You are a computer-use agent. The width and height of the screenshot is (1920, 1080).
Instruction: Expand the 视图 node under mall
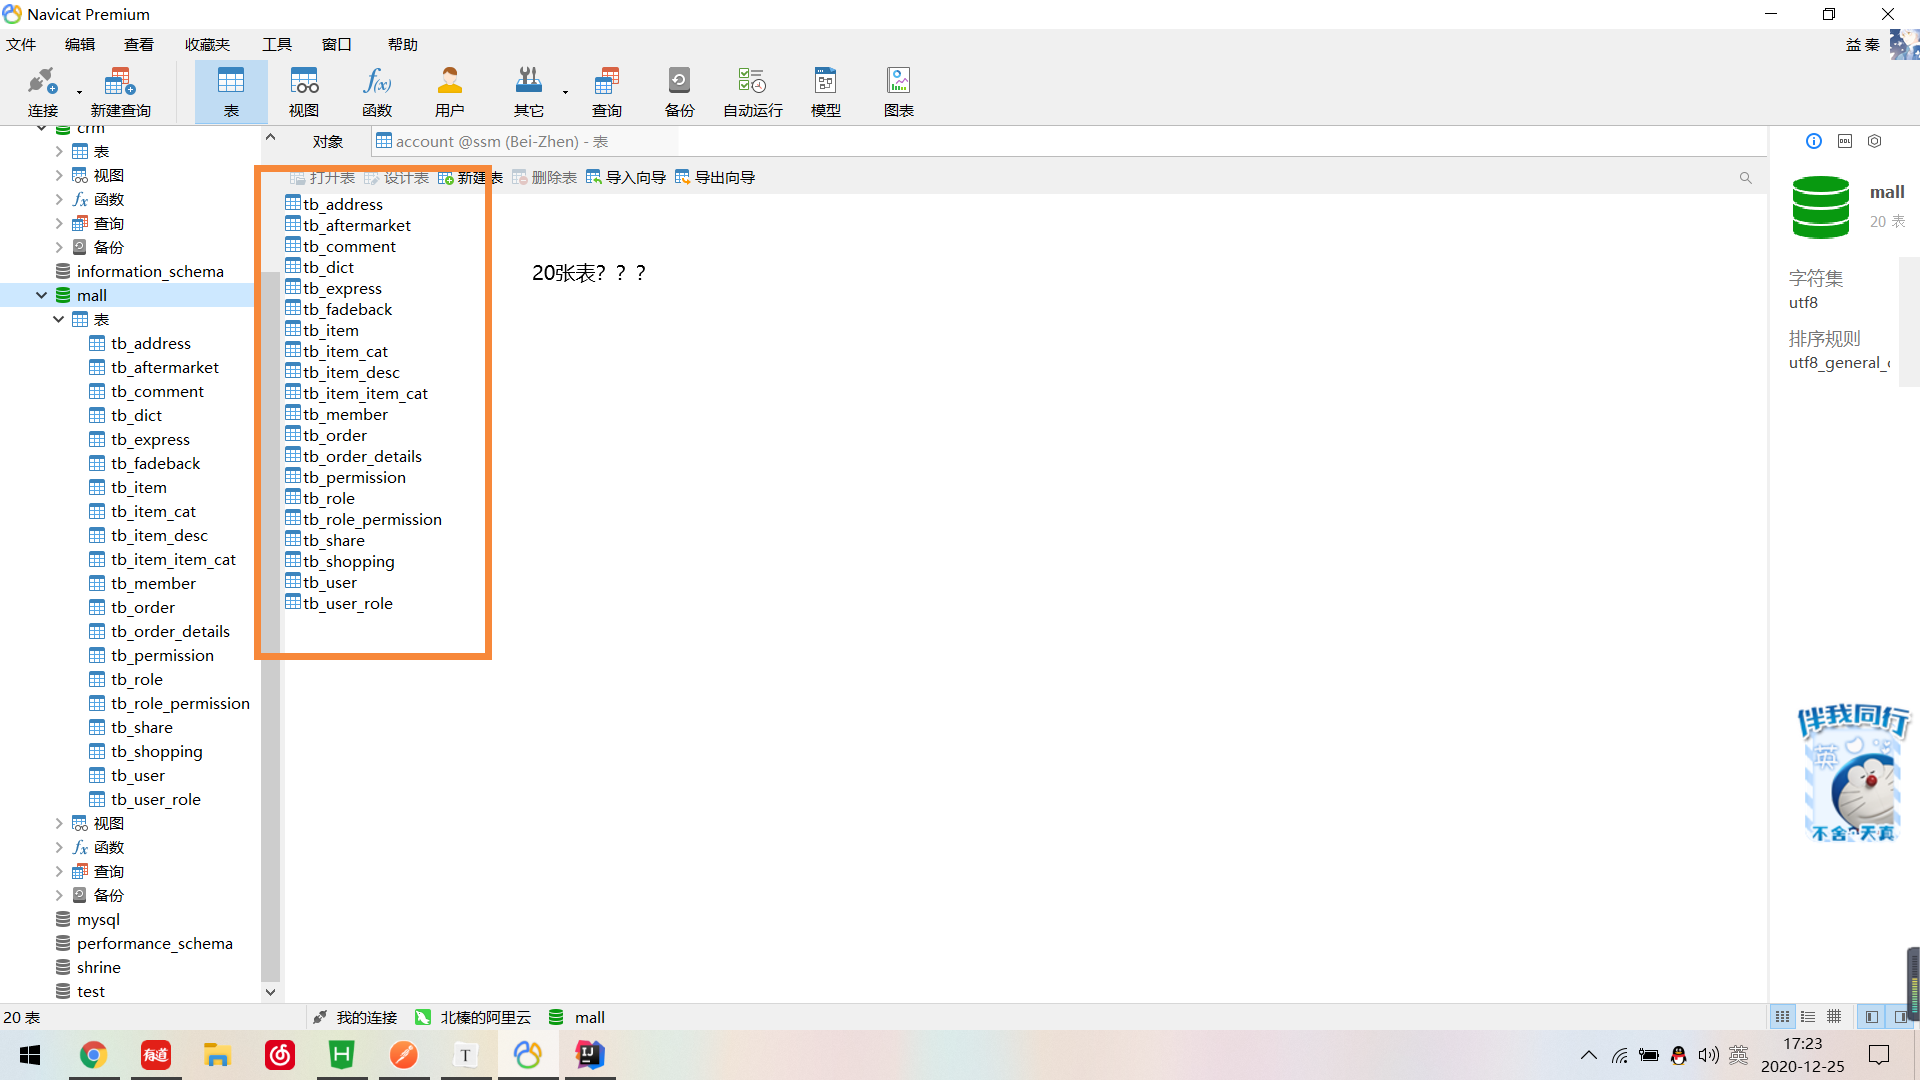click(x=59, y=823)
